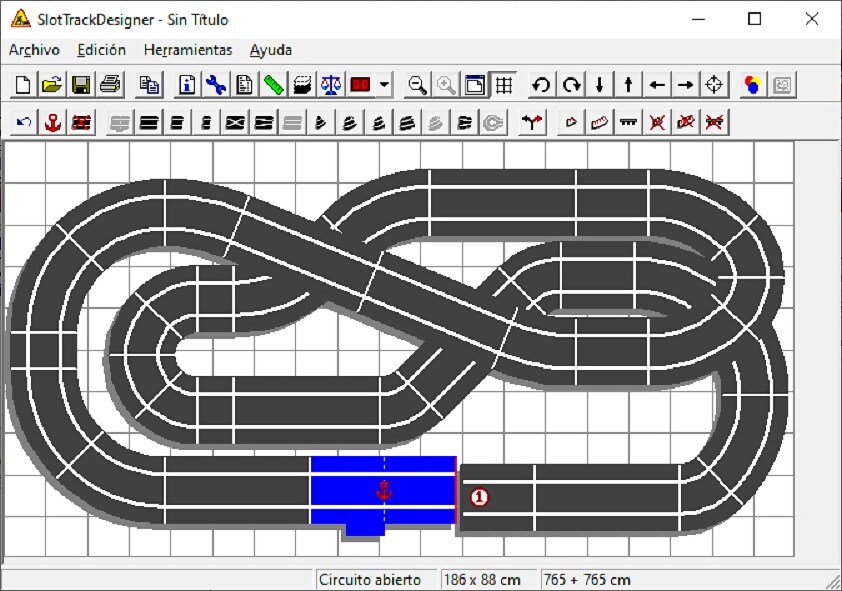This screenshot has height=591, width=842.
Task: Show the parts list document icon
Action: (x=245, y=85)
